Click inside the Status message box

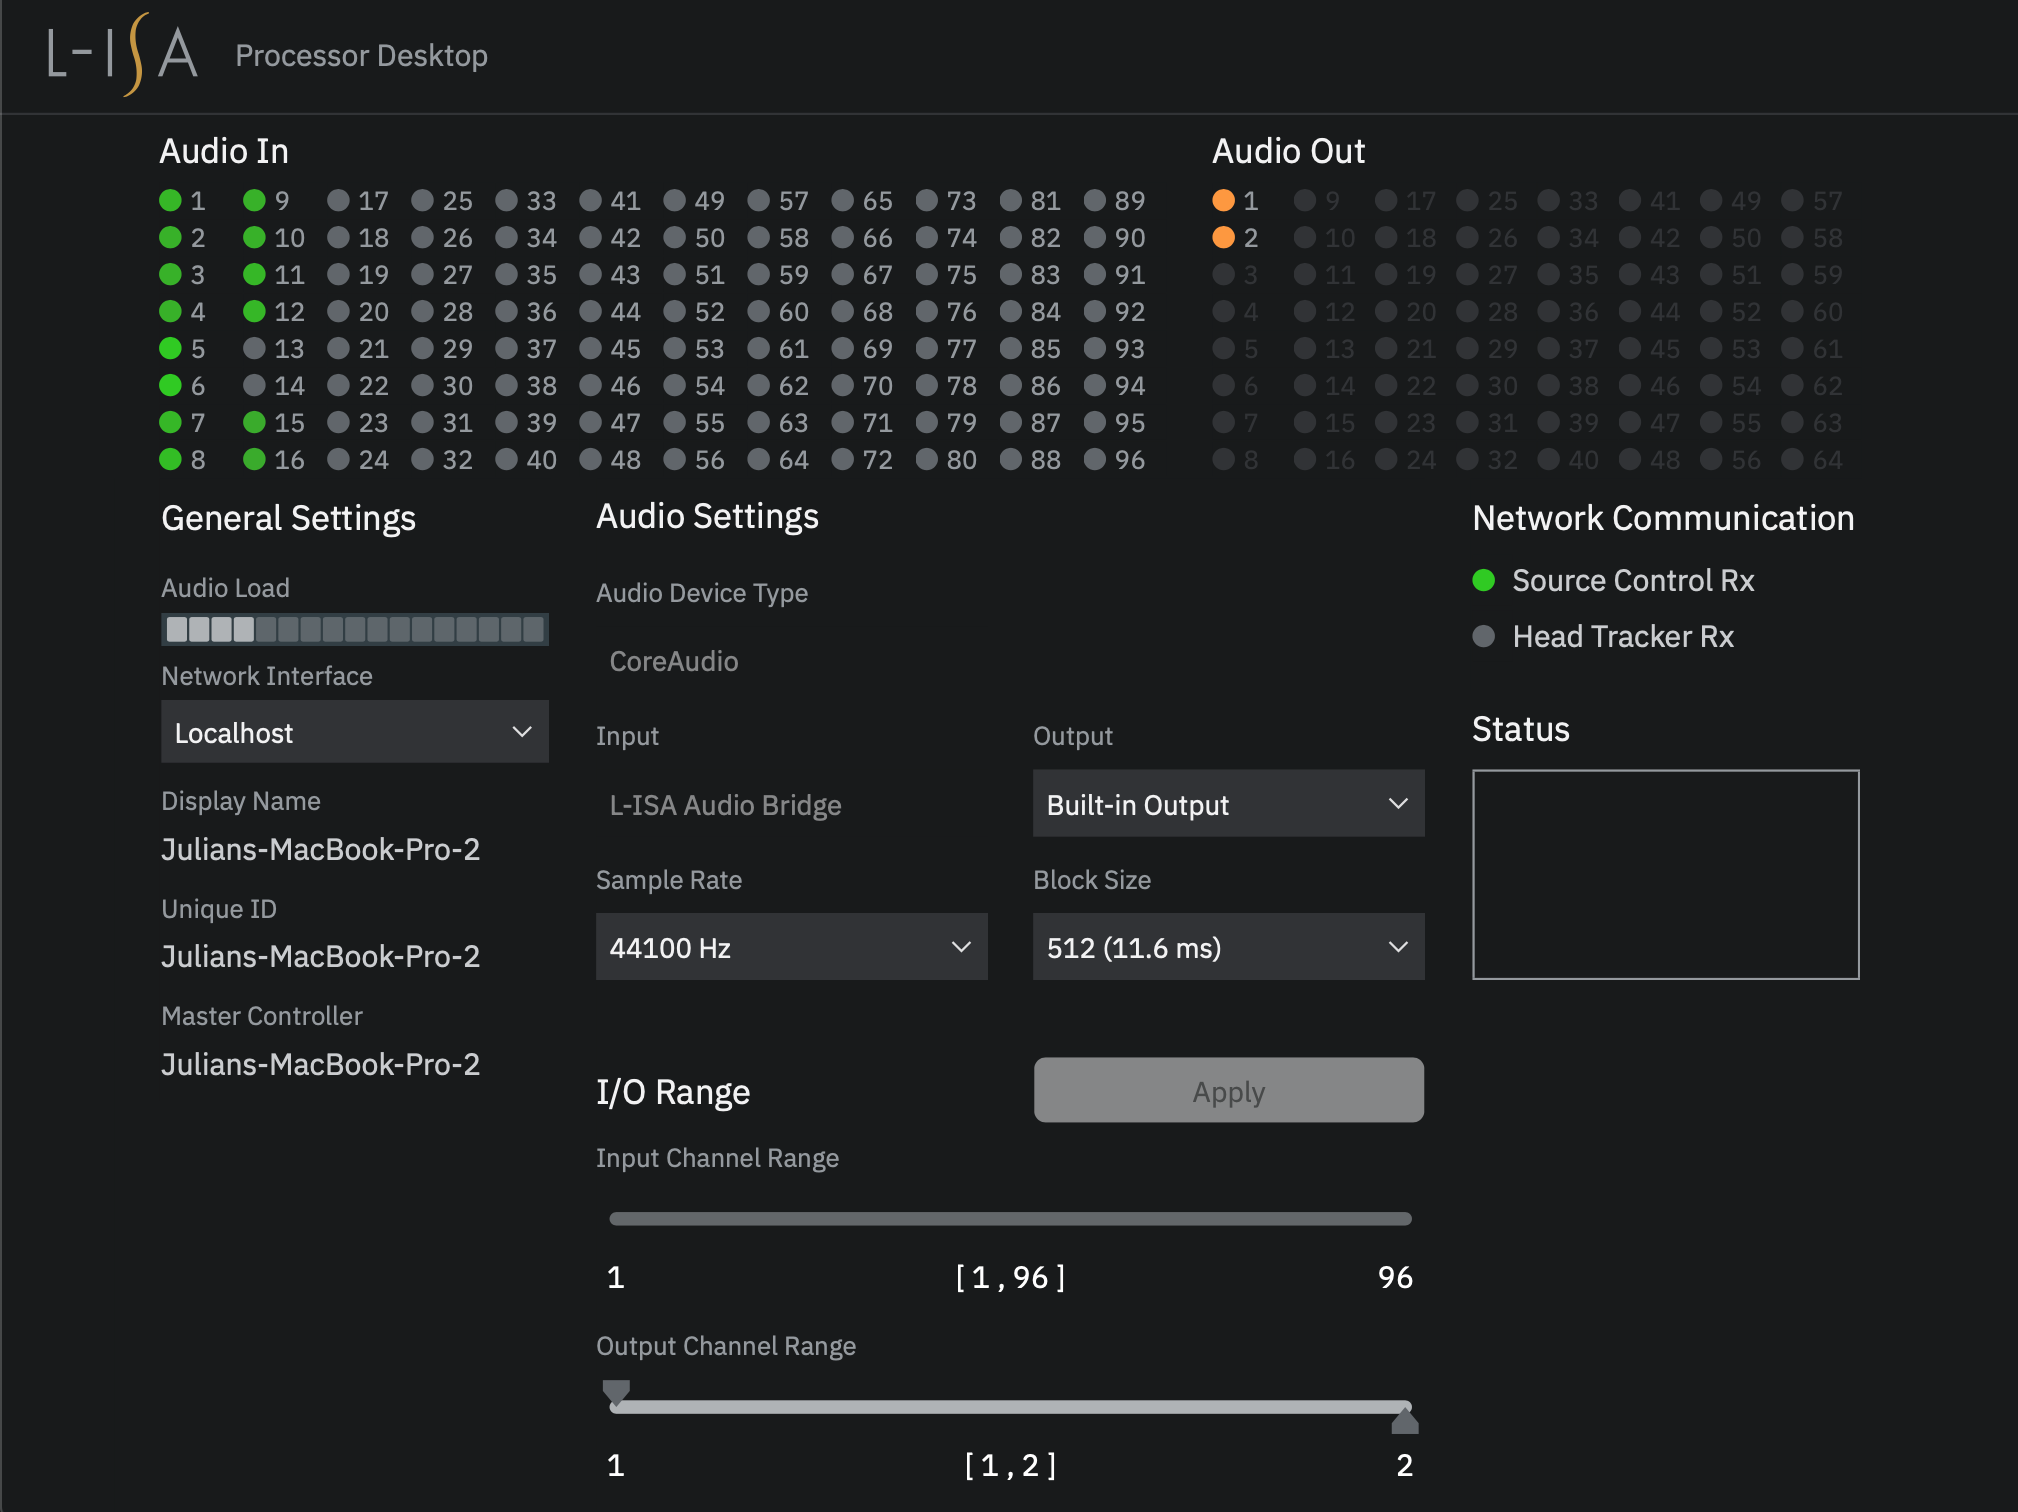[x=1665, y=875]
